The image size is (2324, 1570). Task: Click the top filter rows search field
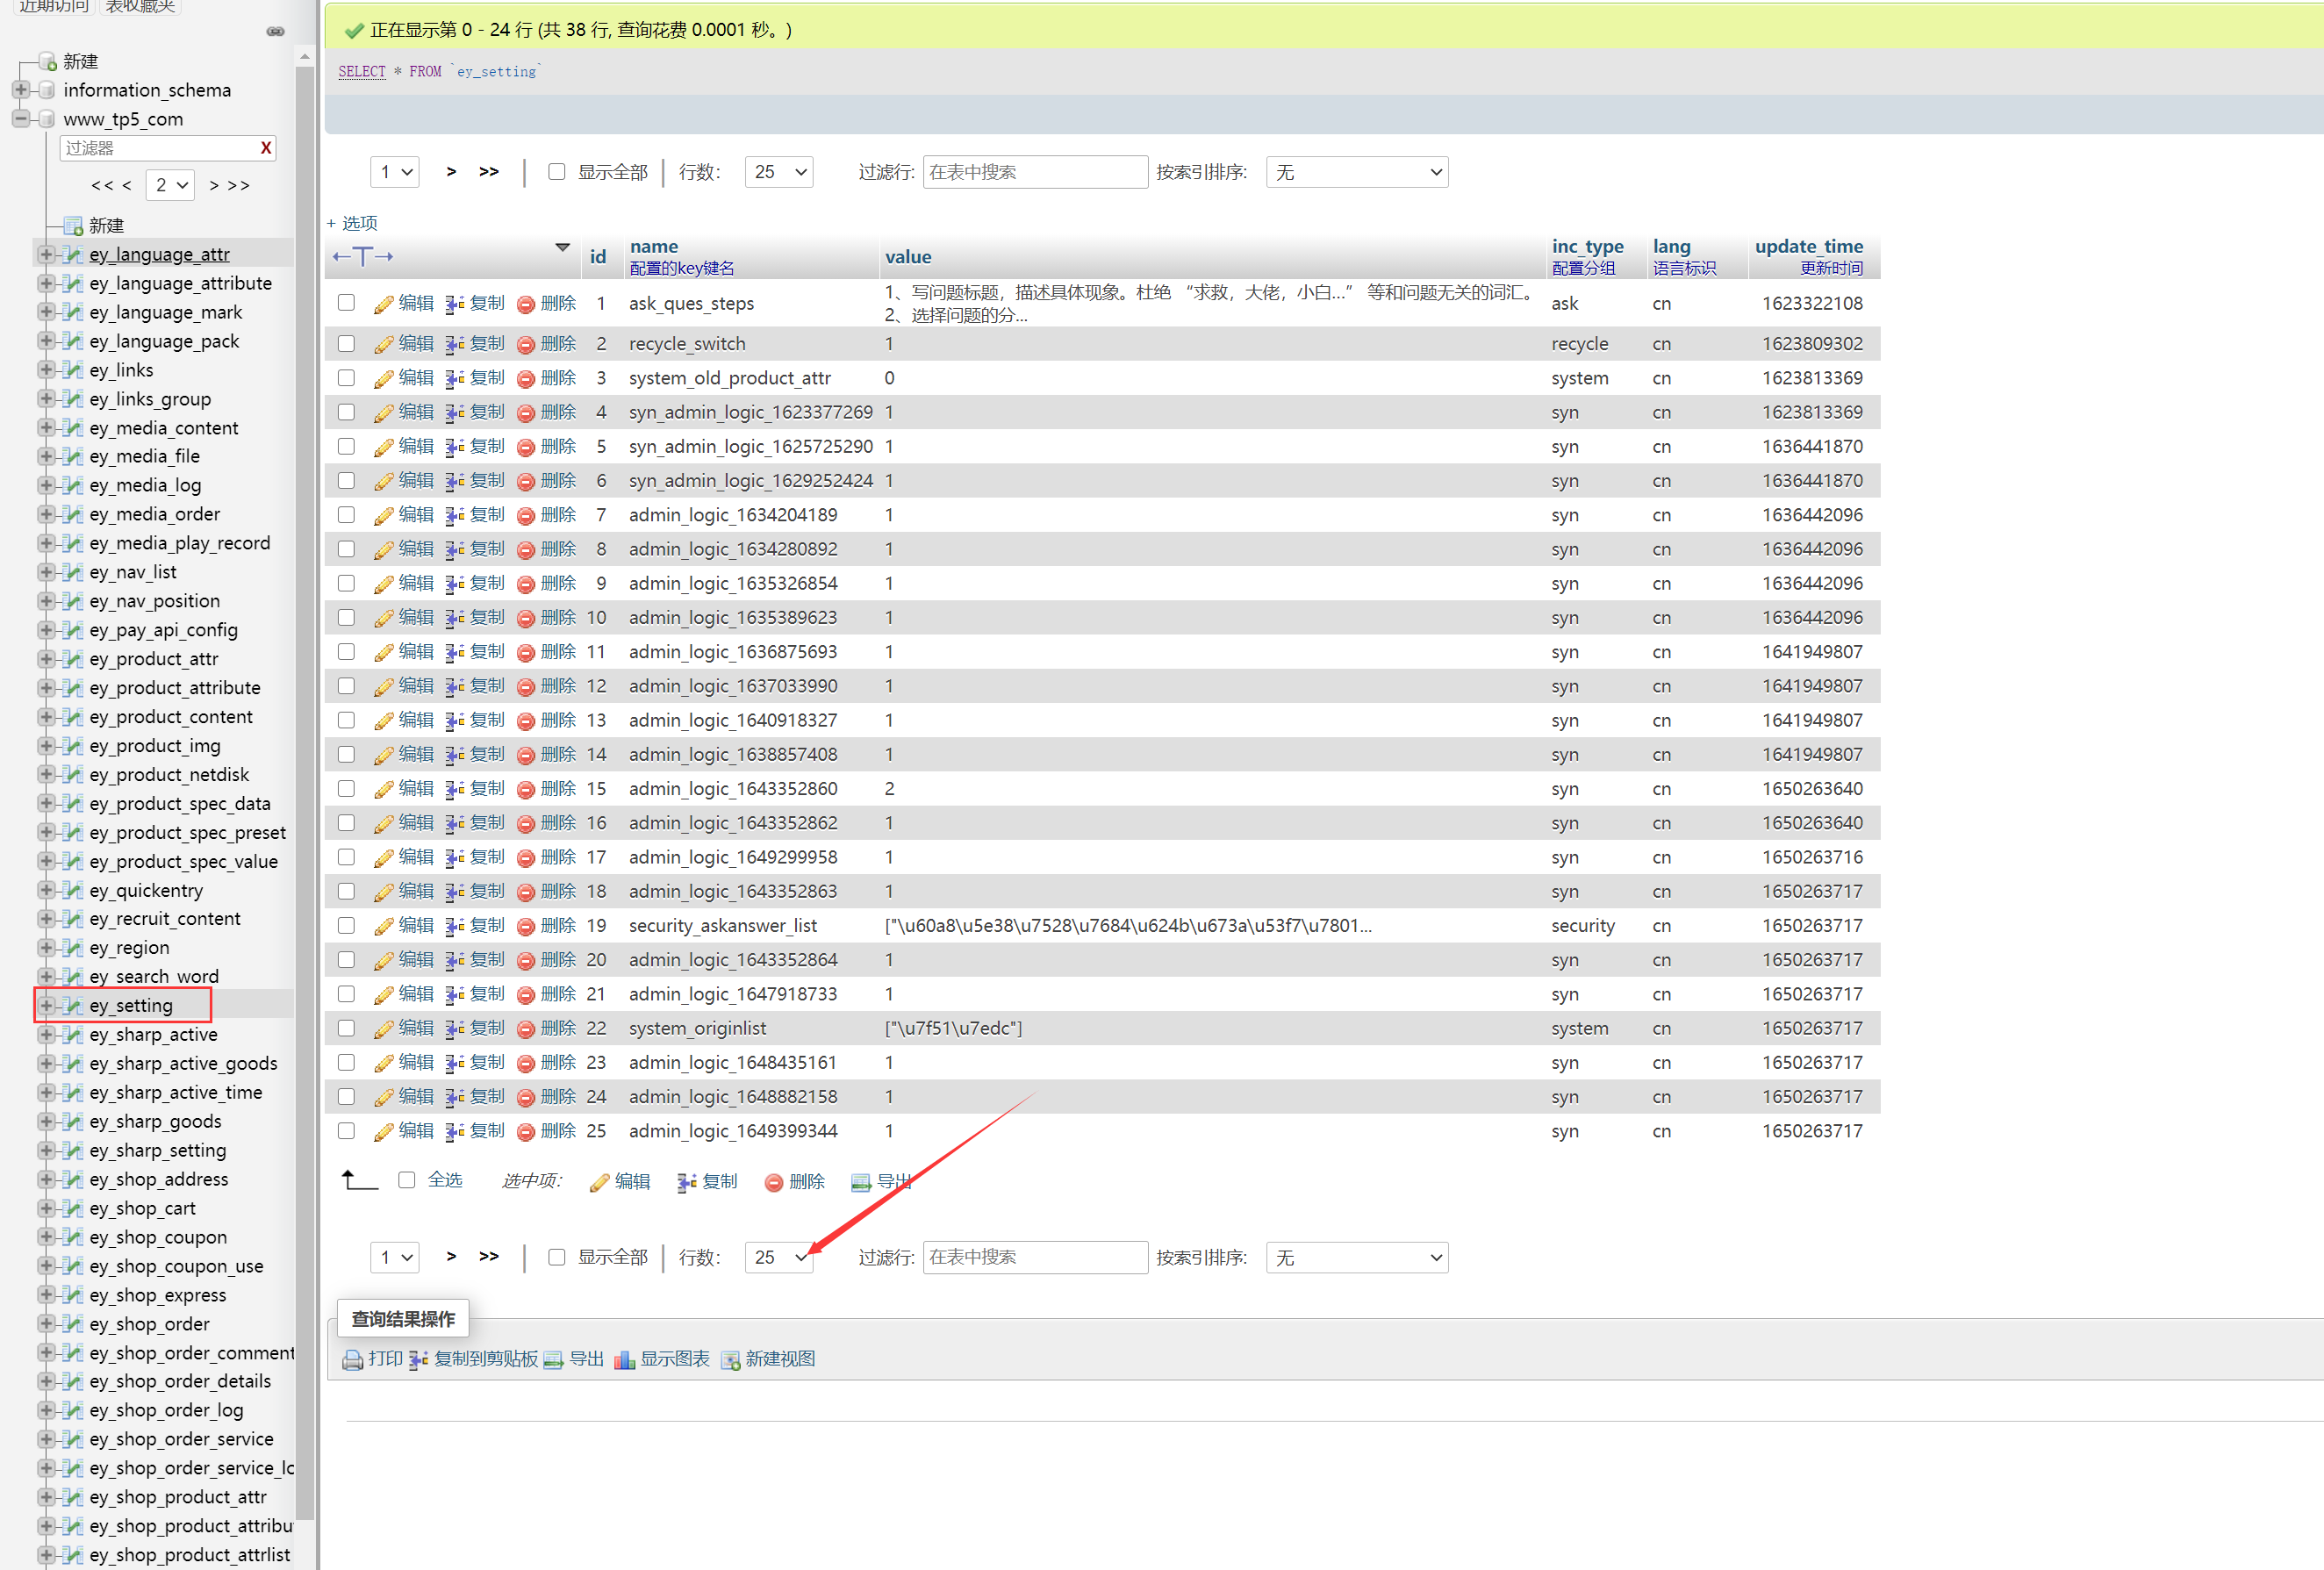pyautogui.click(x=1034, y=172)
